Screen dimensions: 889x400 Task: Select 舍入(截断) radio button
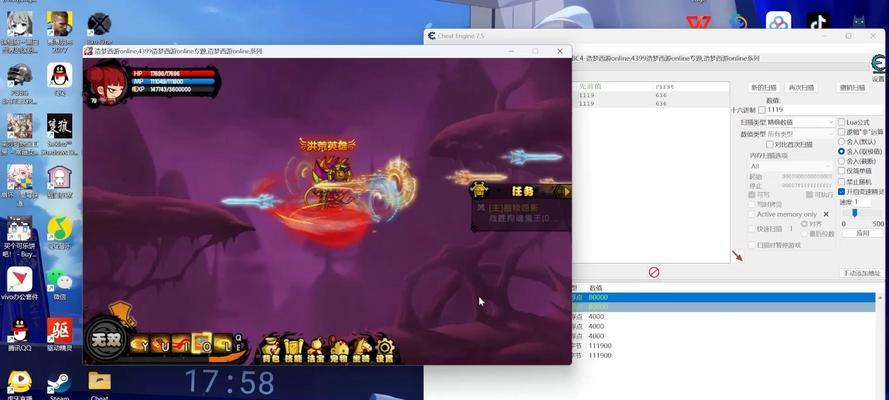[x=841, y=161]
